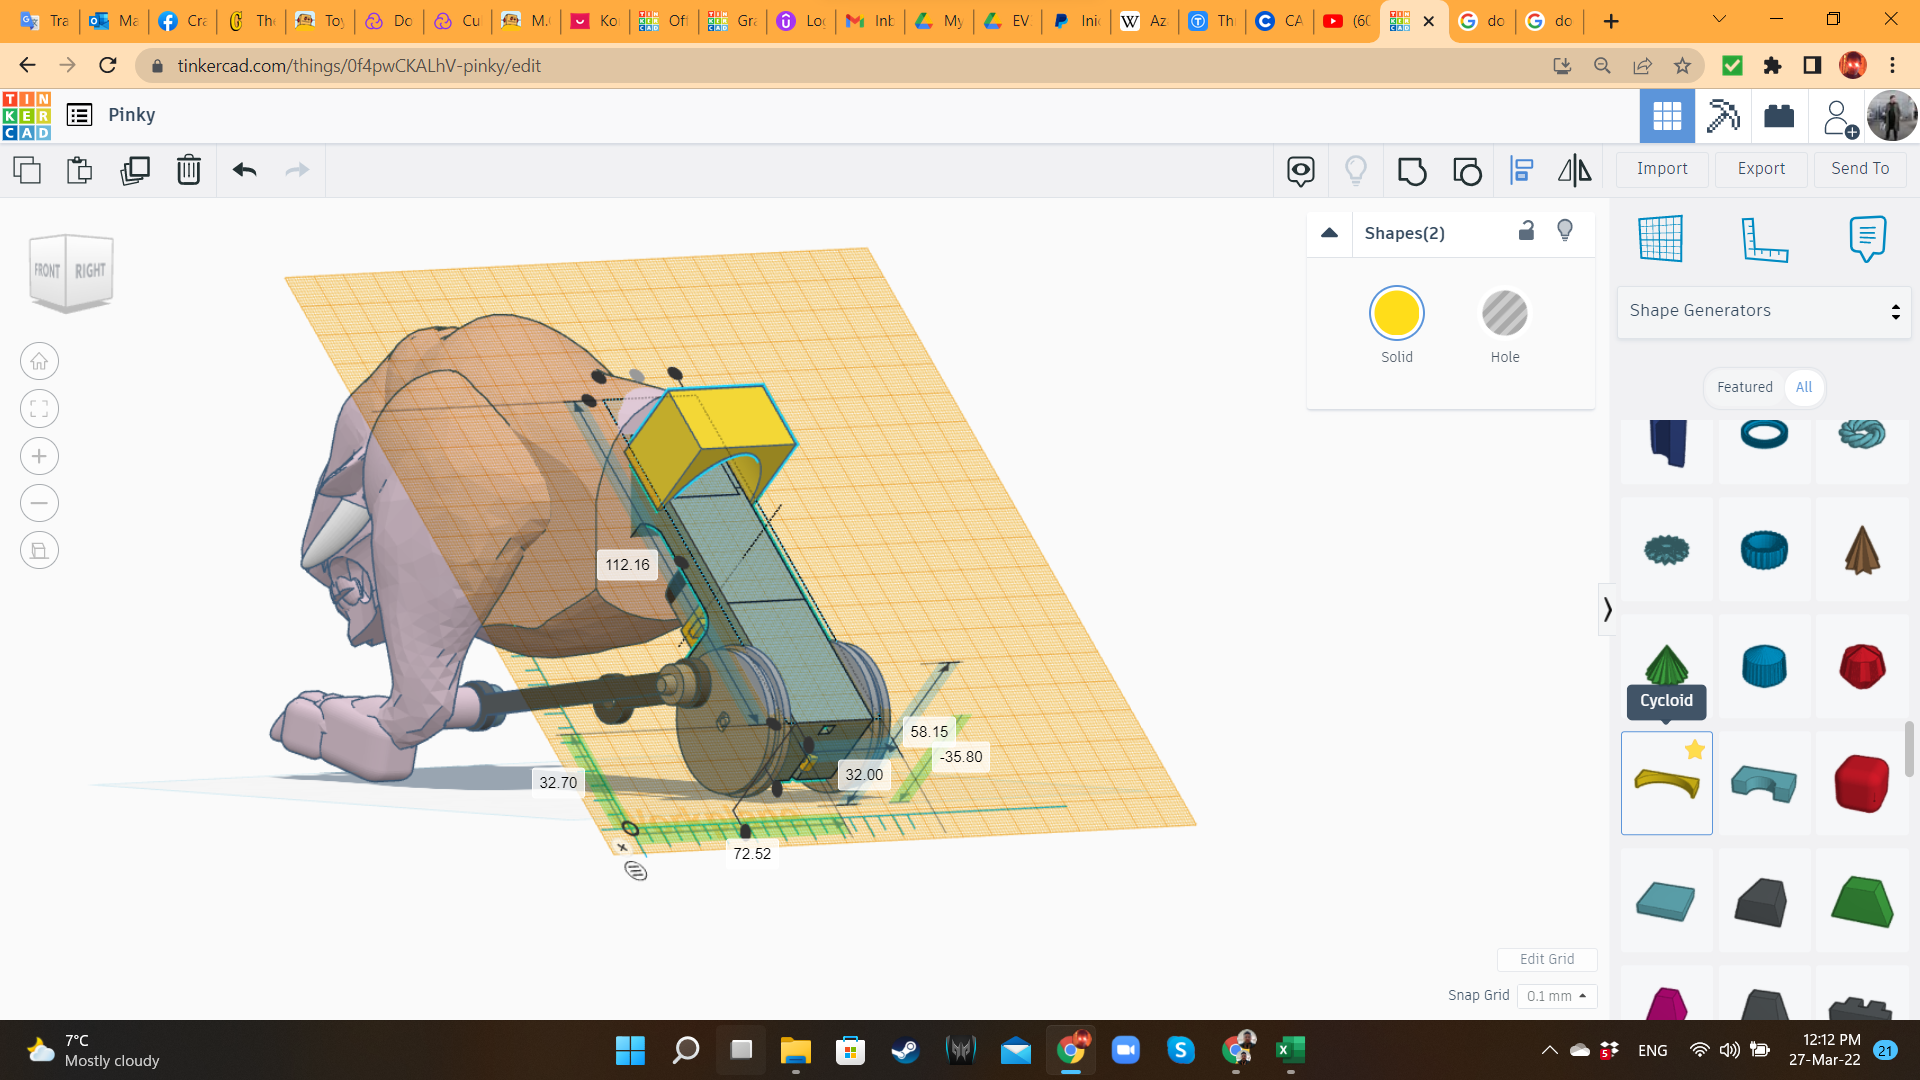
Task: Open the Align tool
Action: 1521,171
